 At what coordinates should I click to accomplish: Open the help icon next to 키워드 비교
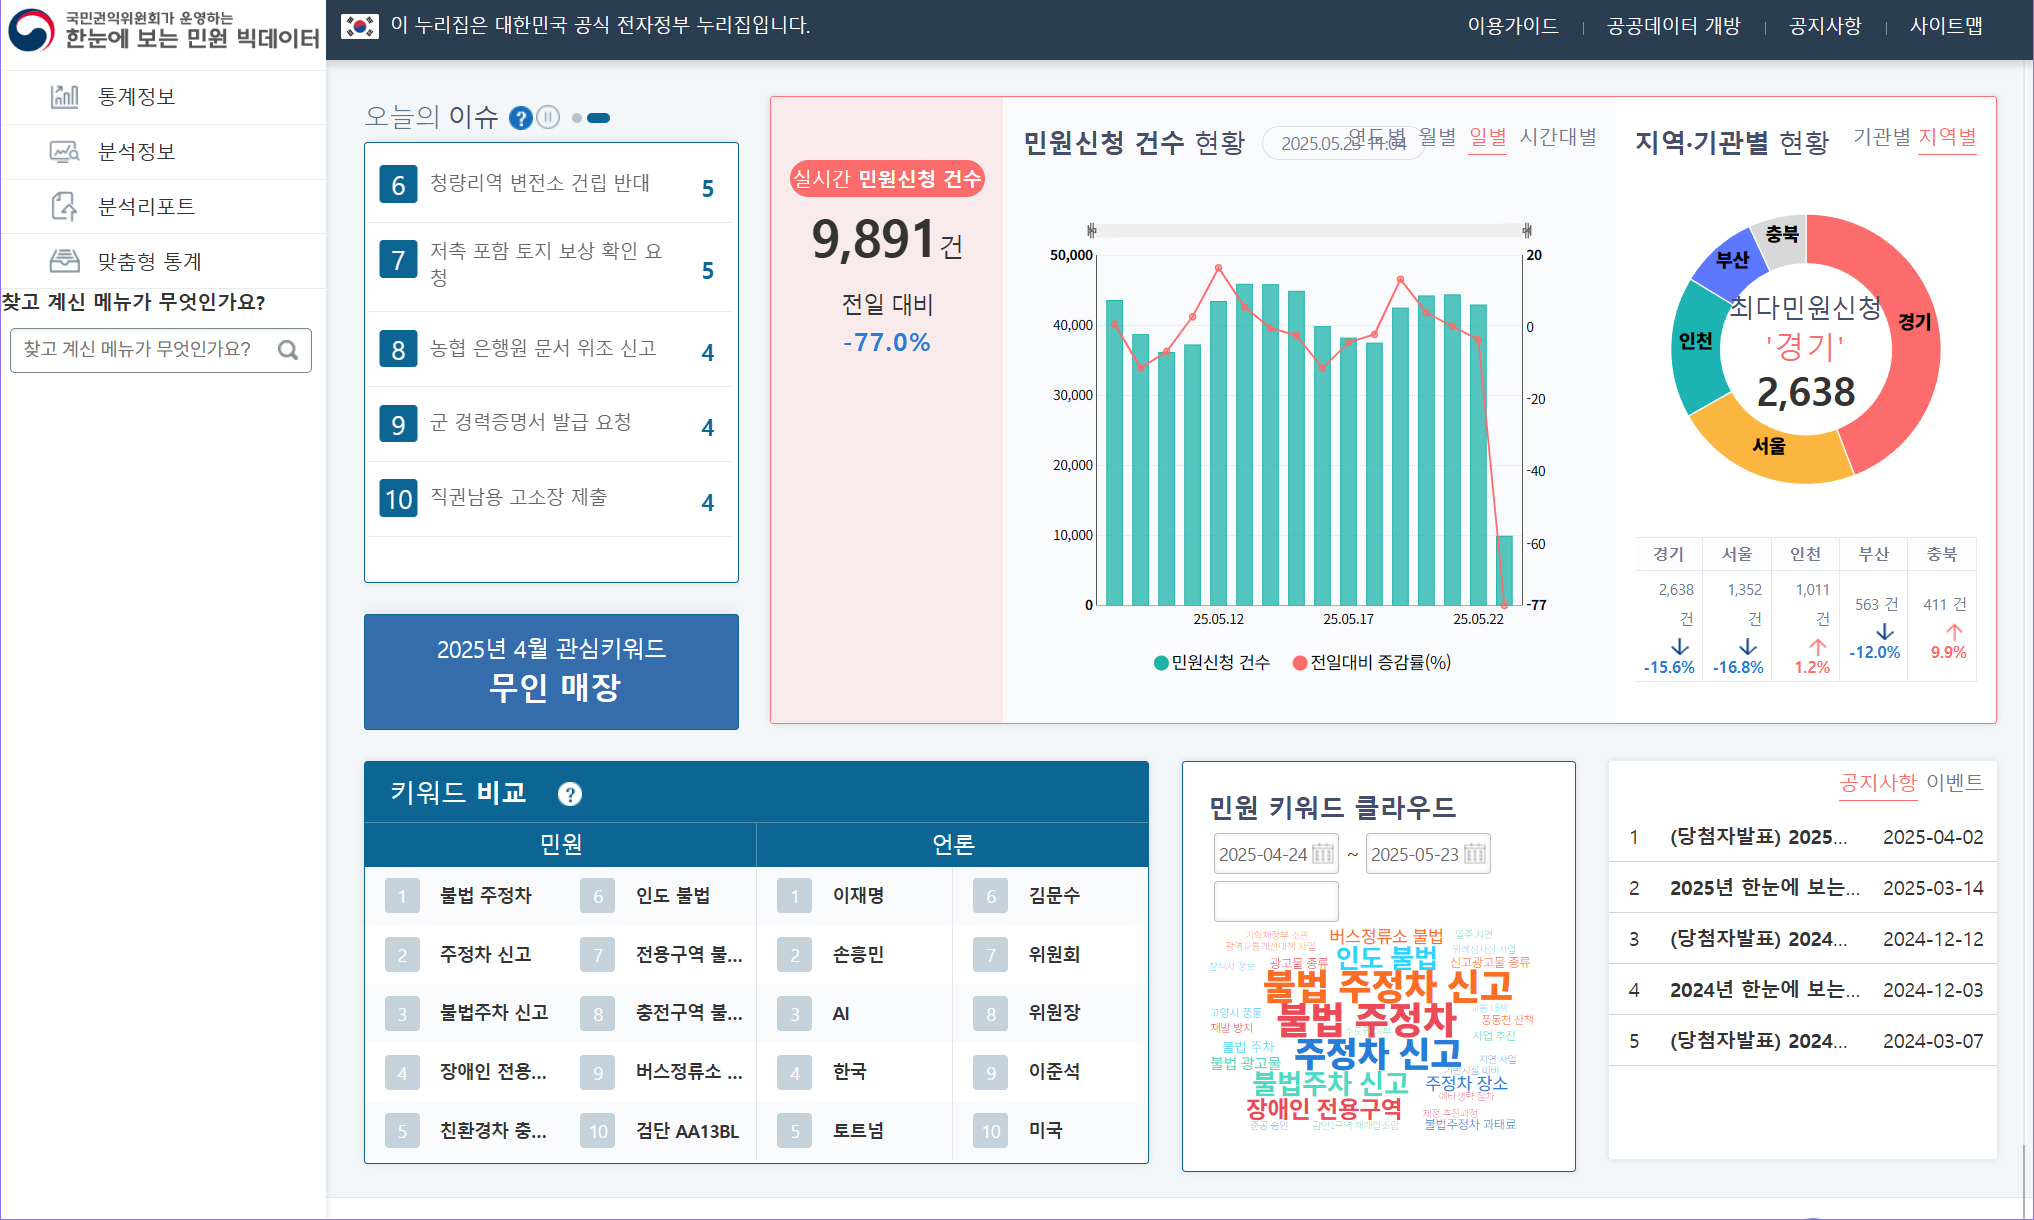571,794
